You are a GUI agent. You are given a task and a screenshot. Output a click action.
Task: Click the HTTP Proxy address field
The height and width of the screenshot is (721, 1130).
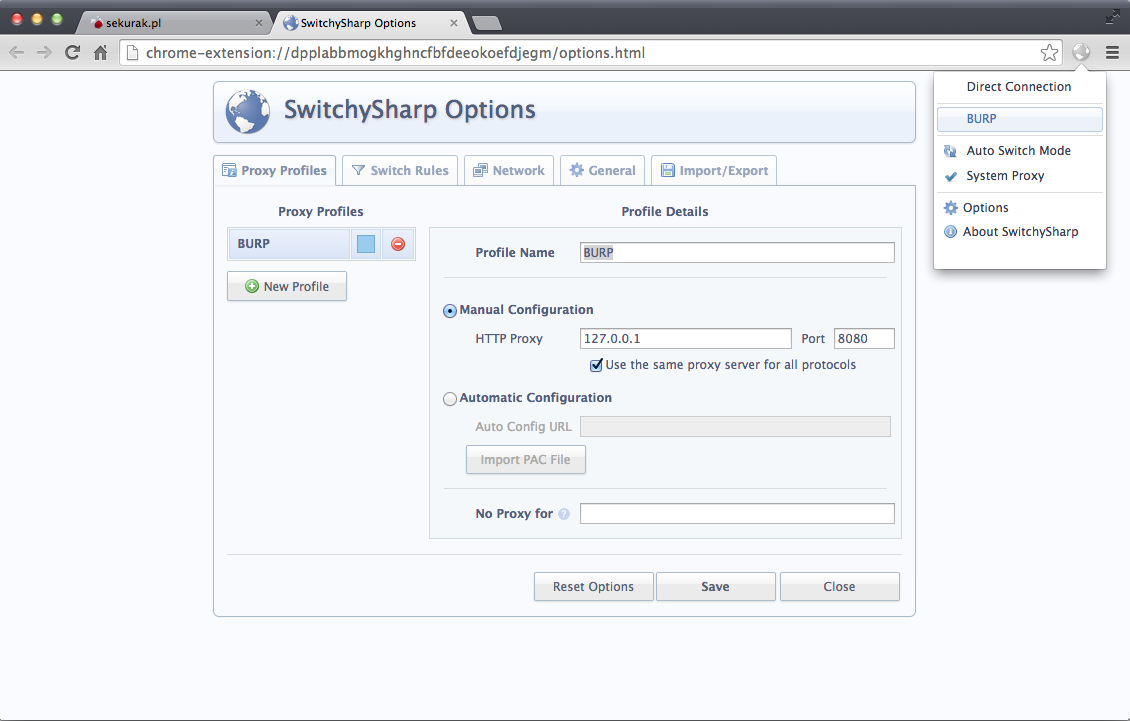(685, 339)
